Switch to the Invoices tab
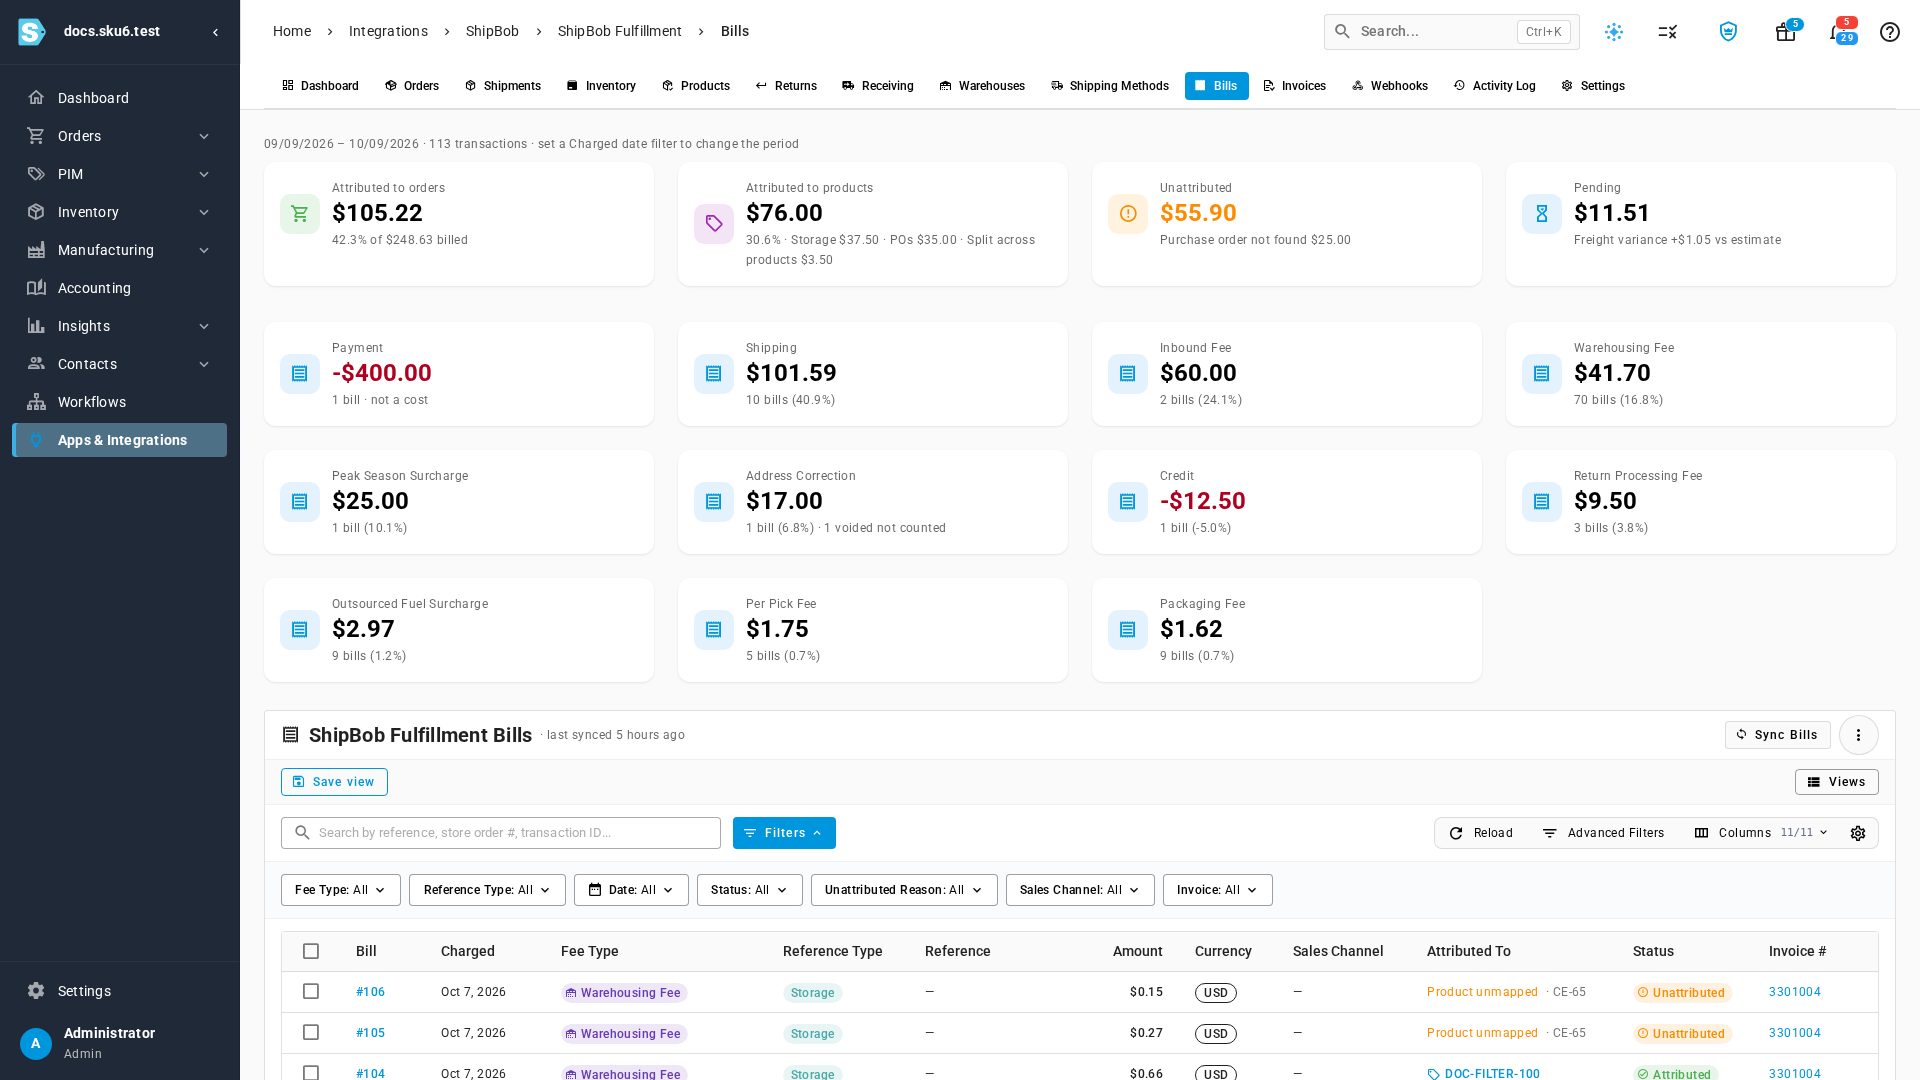 tap(1295, 86)
